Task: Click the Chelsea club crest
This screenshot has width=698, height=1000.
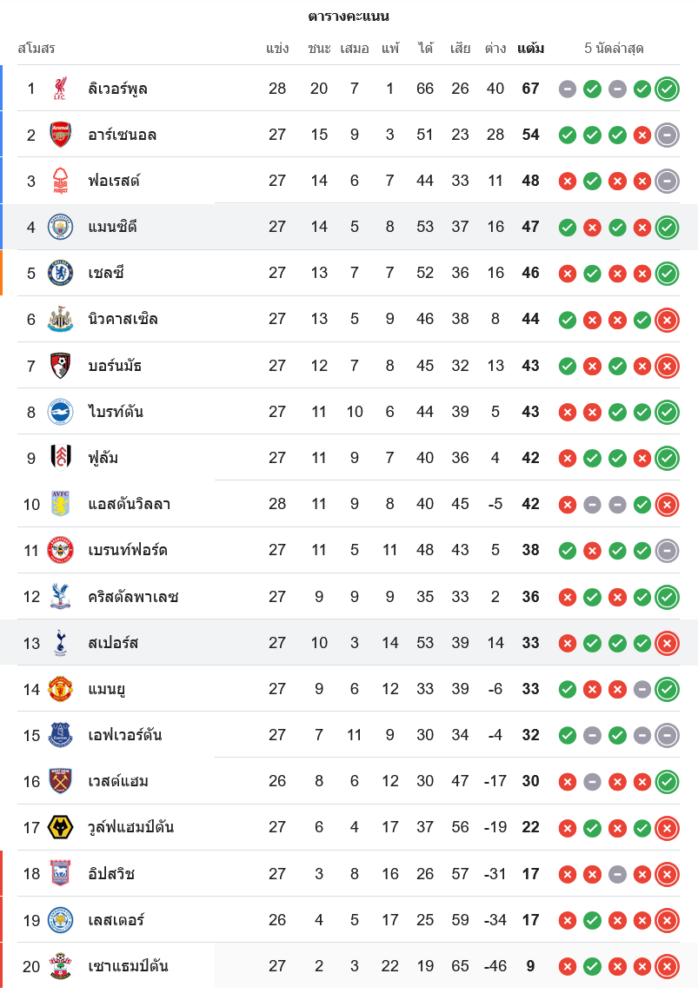Action: click(60, 273)
